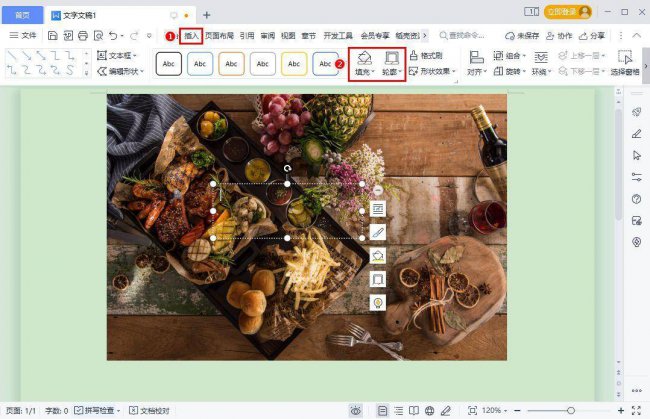Click the floating layout options icon beside shape
Image resolution: width=650 pixels, height=419 pixels.
(378, 209)
